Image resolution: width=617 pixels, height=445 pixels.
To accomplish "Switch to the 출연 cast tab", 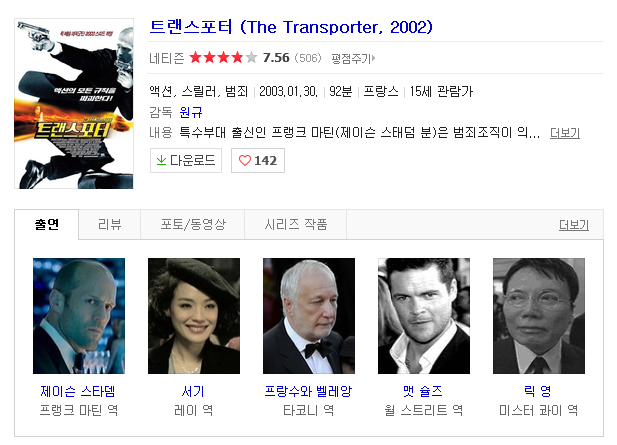I will pyautogui.click(x=46, y=224).
